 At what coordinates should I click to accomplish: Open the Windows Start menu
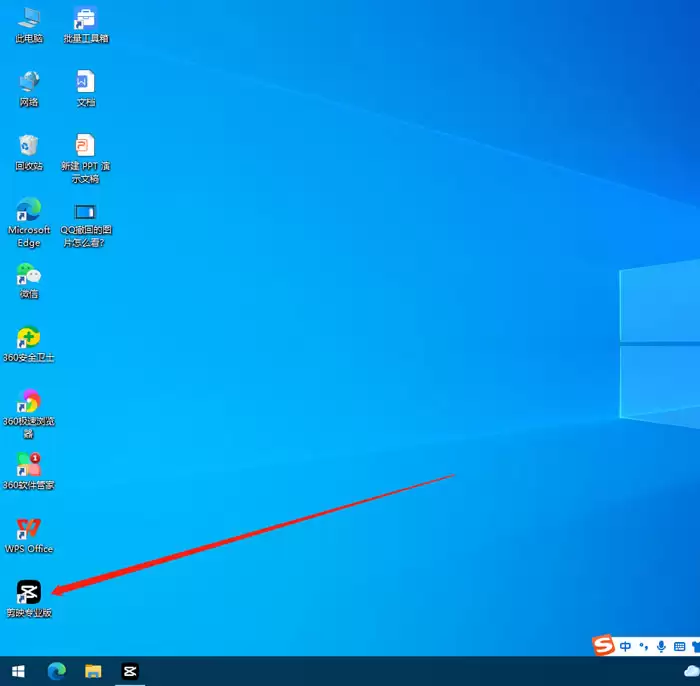point(18,671)
